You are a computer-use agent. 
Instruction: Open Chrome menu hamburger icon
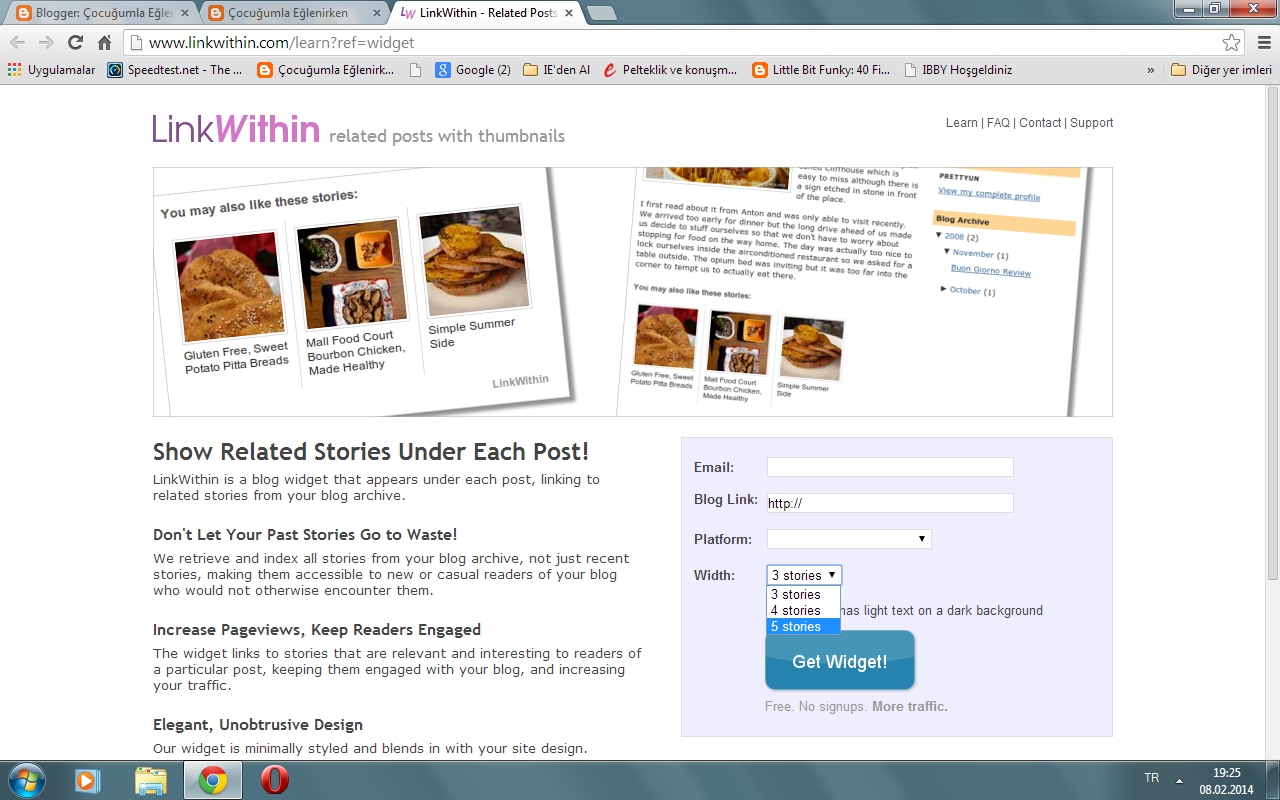1262,43
